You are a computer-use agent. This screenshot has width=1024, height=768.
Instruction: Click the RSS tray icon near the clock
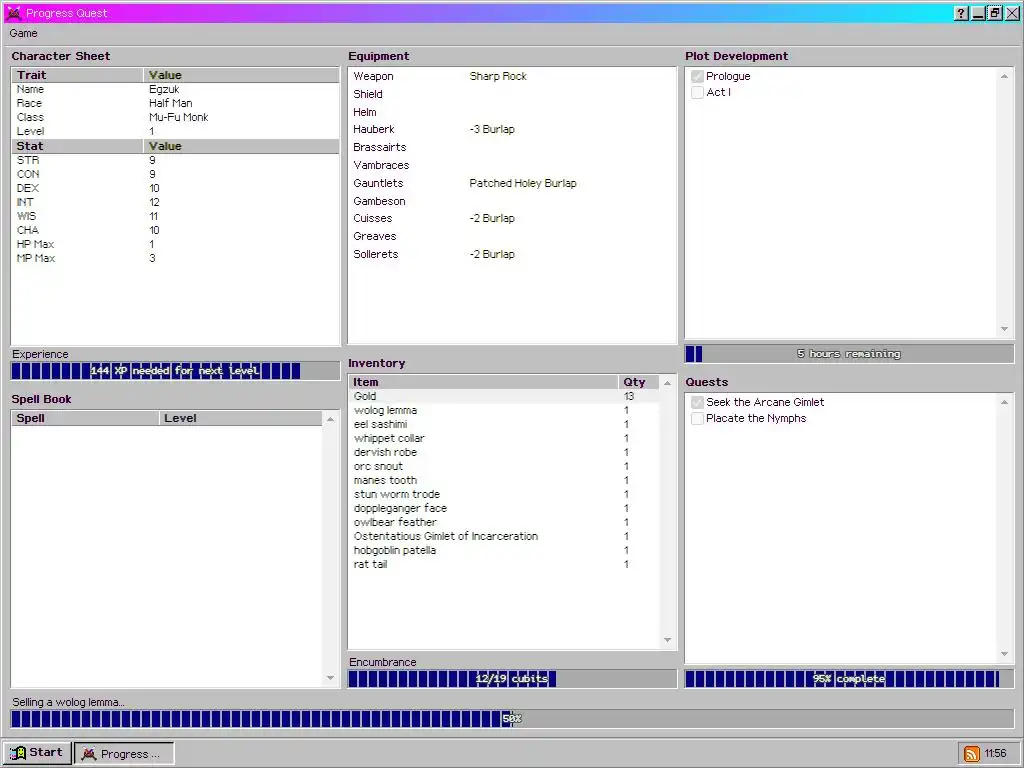click(x=972, y=754)
